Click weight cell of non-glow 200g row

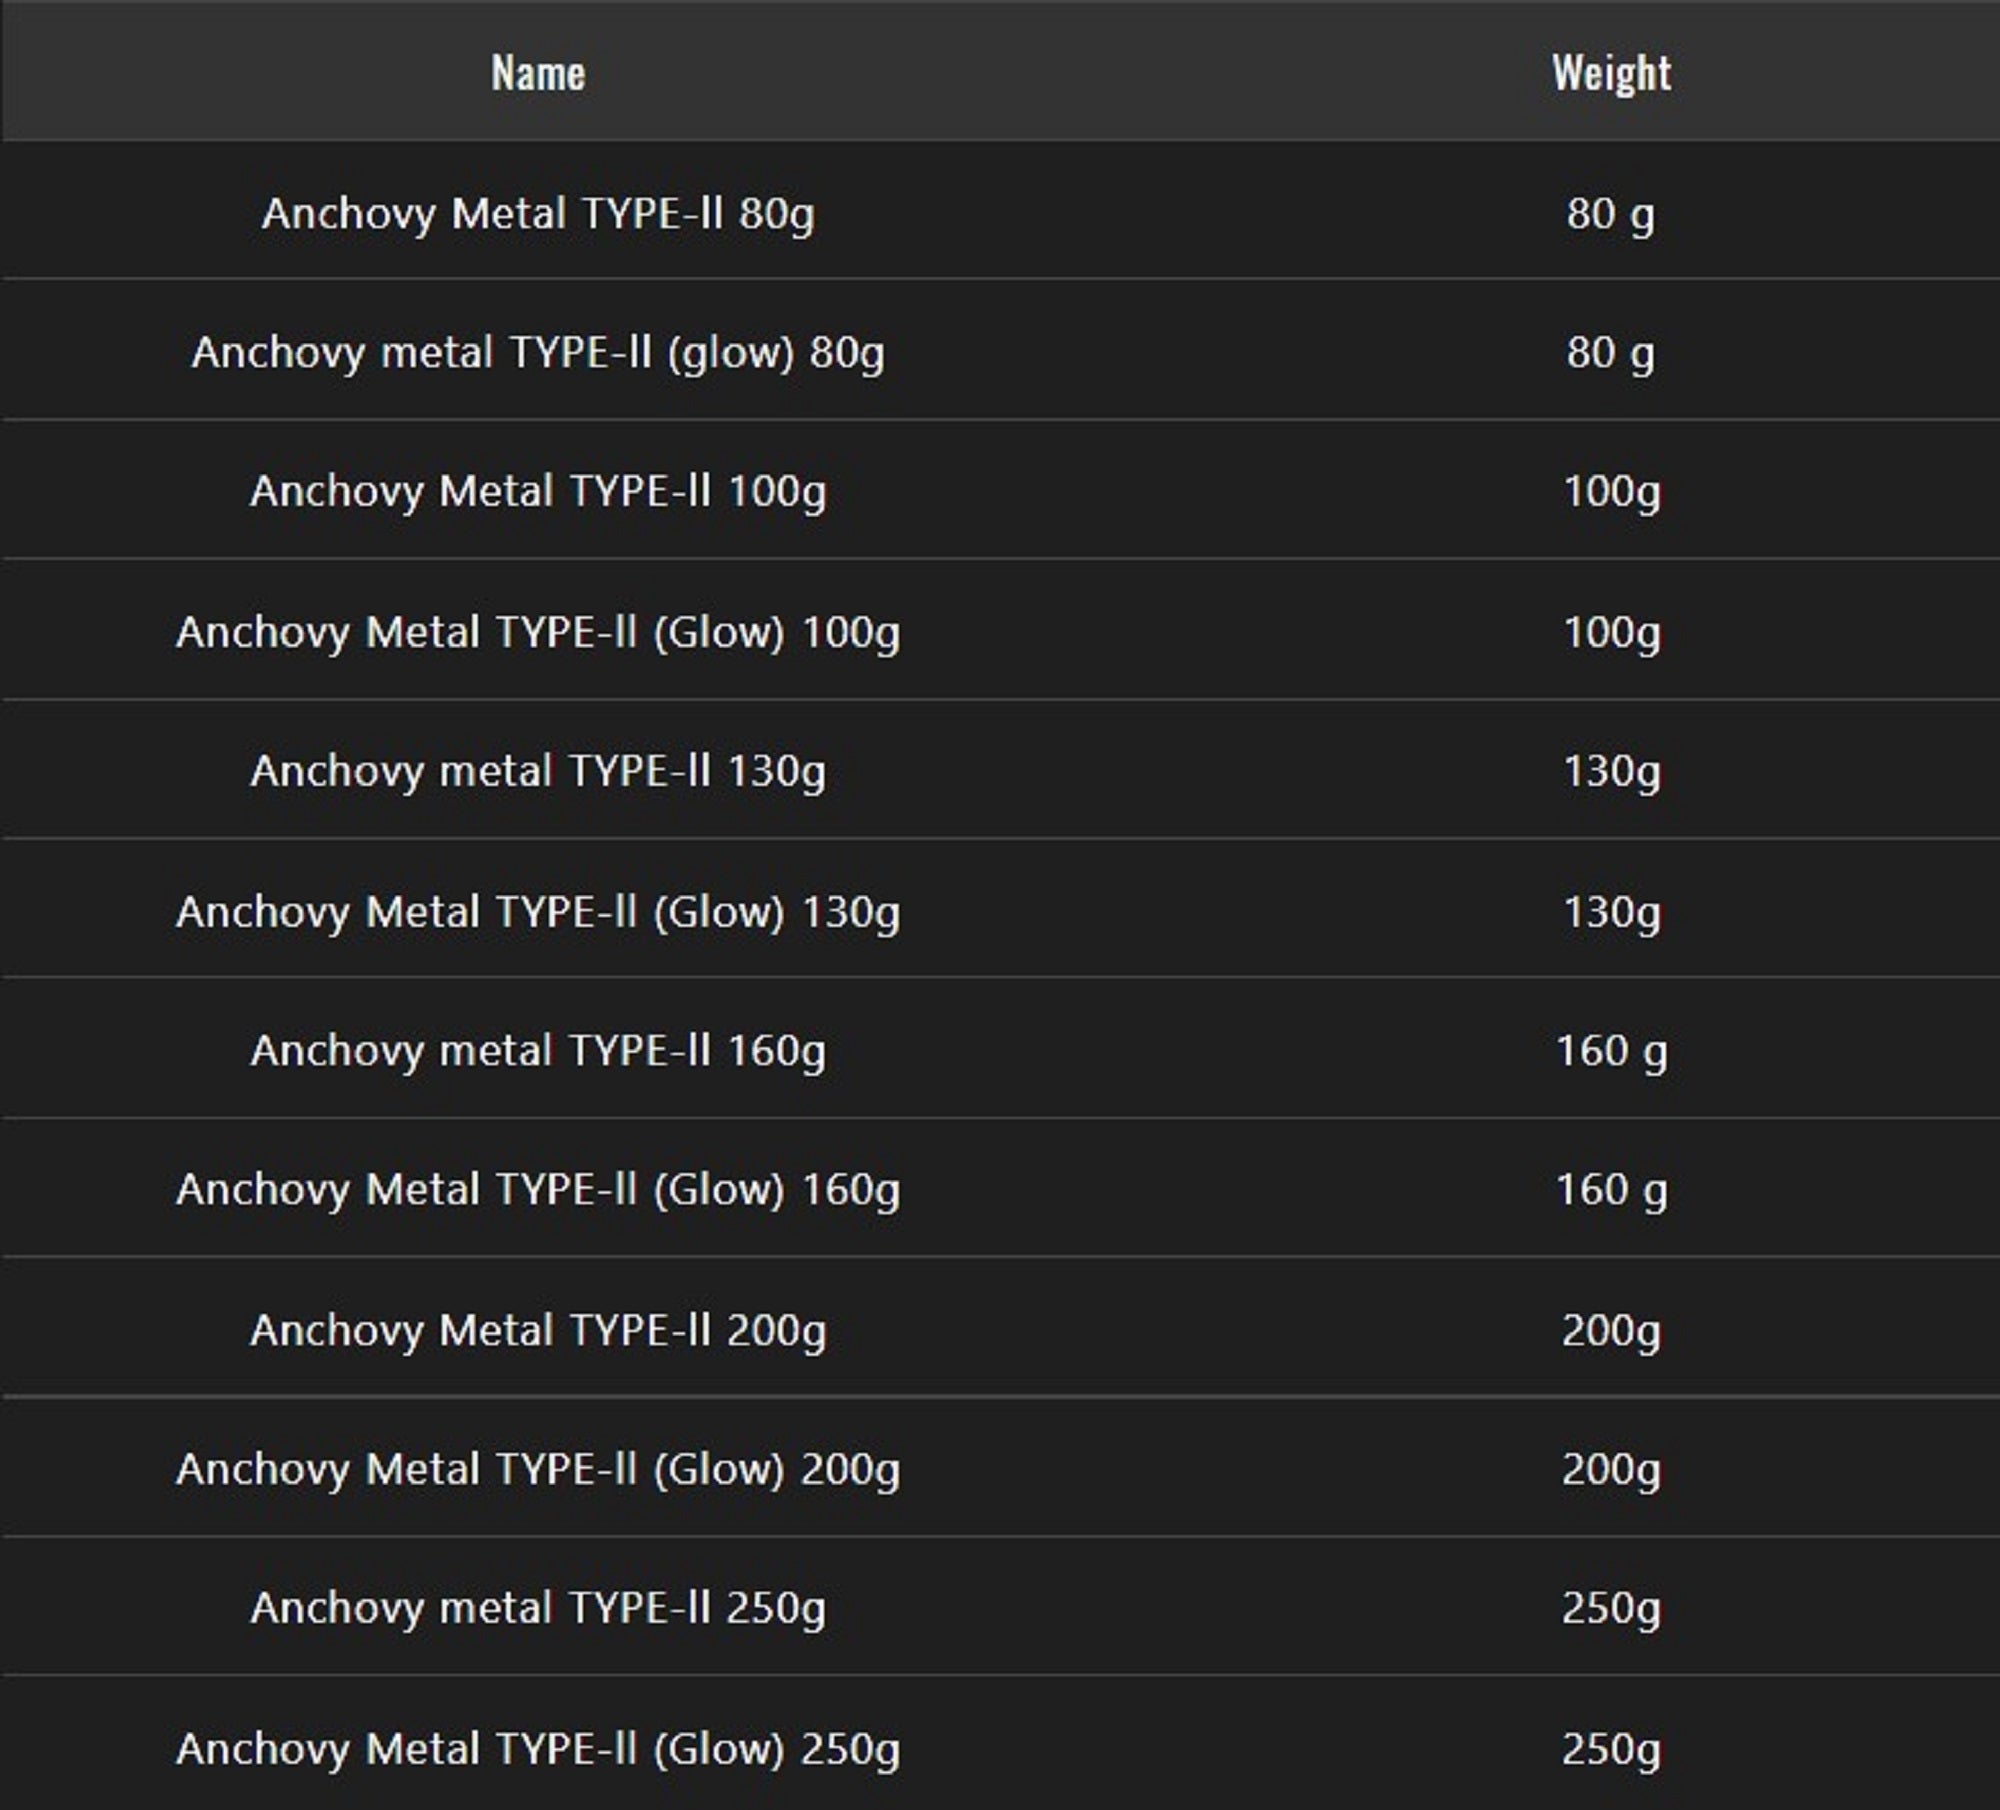pos(1611,1330)
